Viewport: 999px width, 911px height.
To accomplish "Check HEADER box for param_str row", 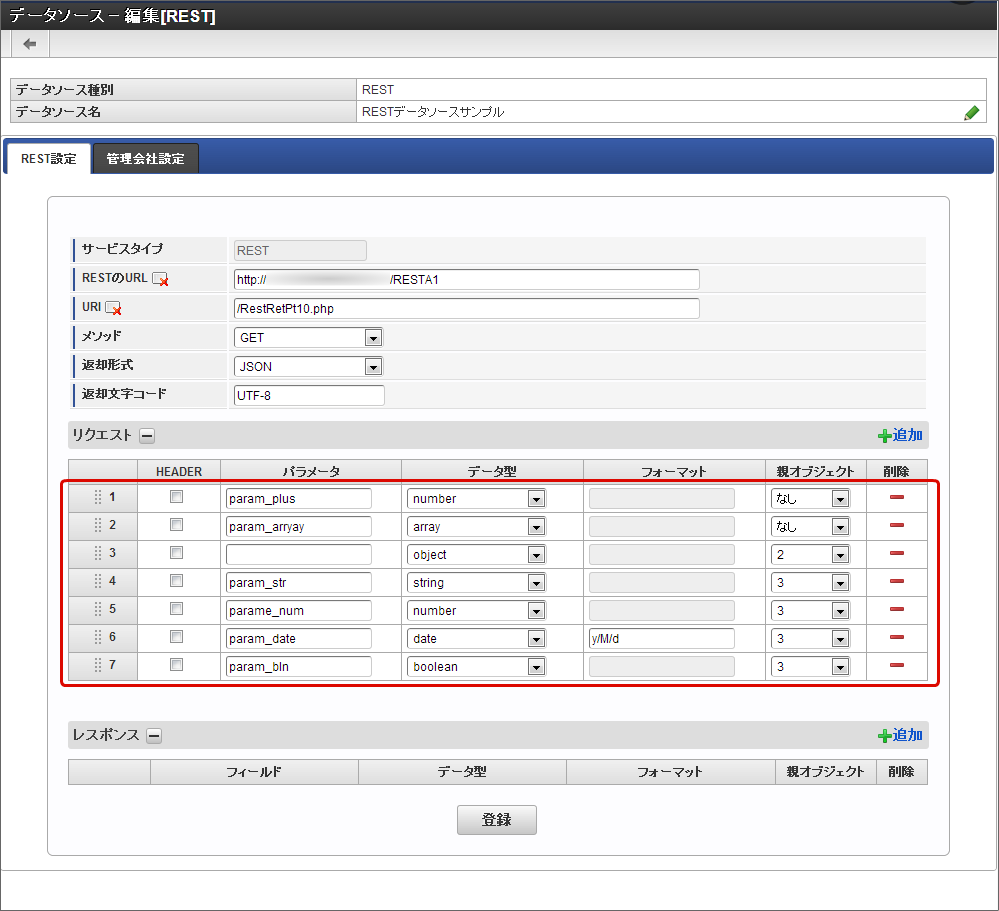I will pos(177,581).
